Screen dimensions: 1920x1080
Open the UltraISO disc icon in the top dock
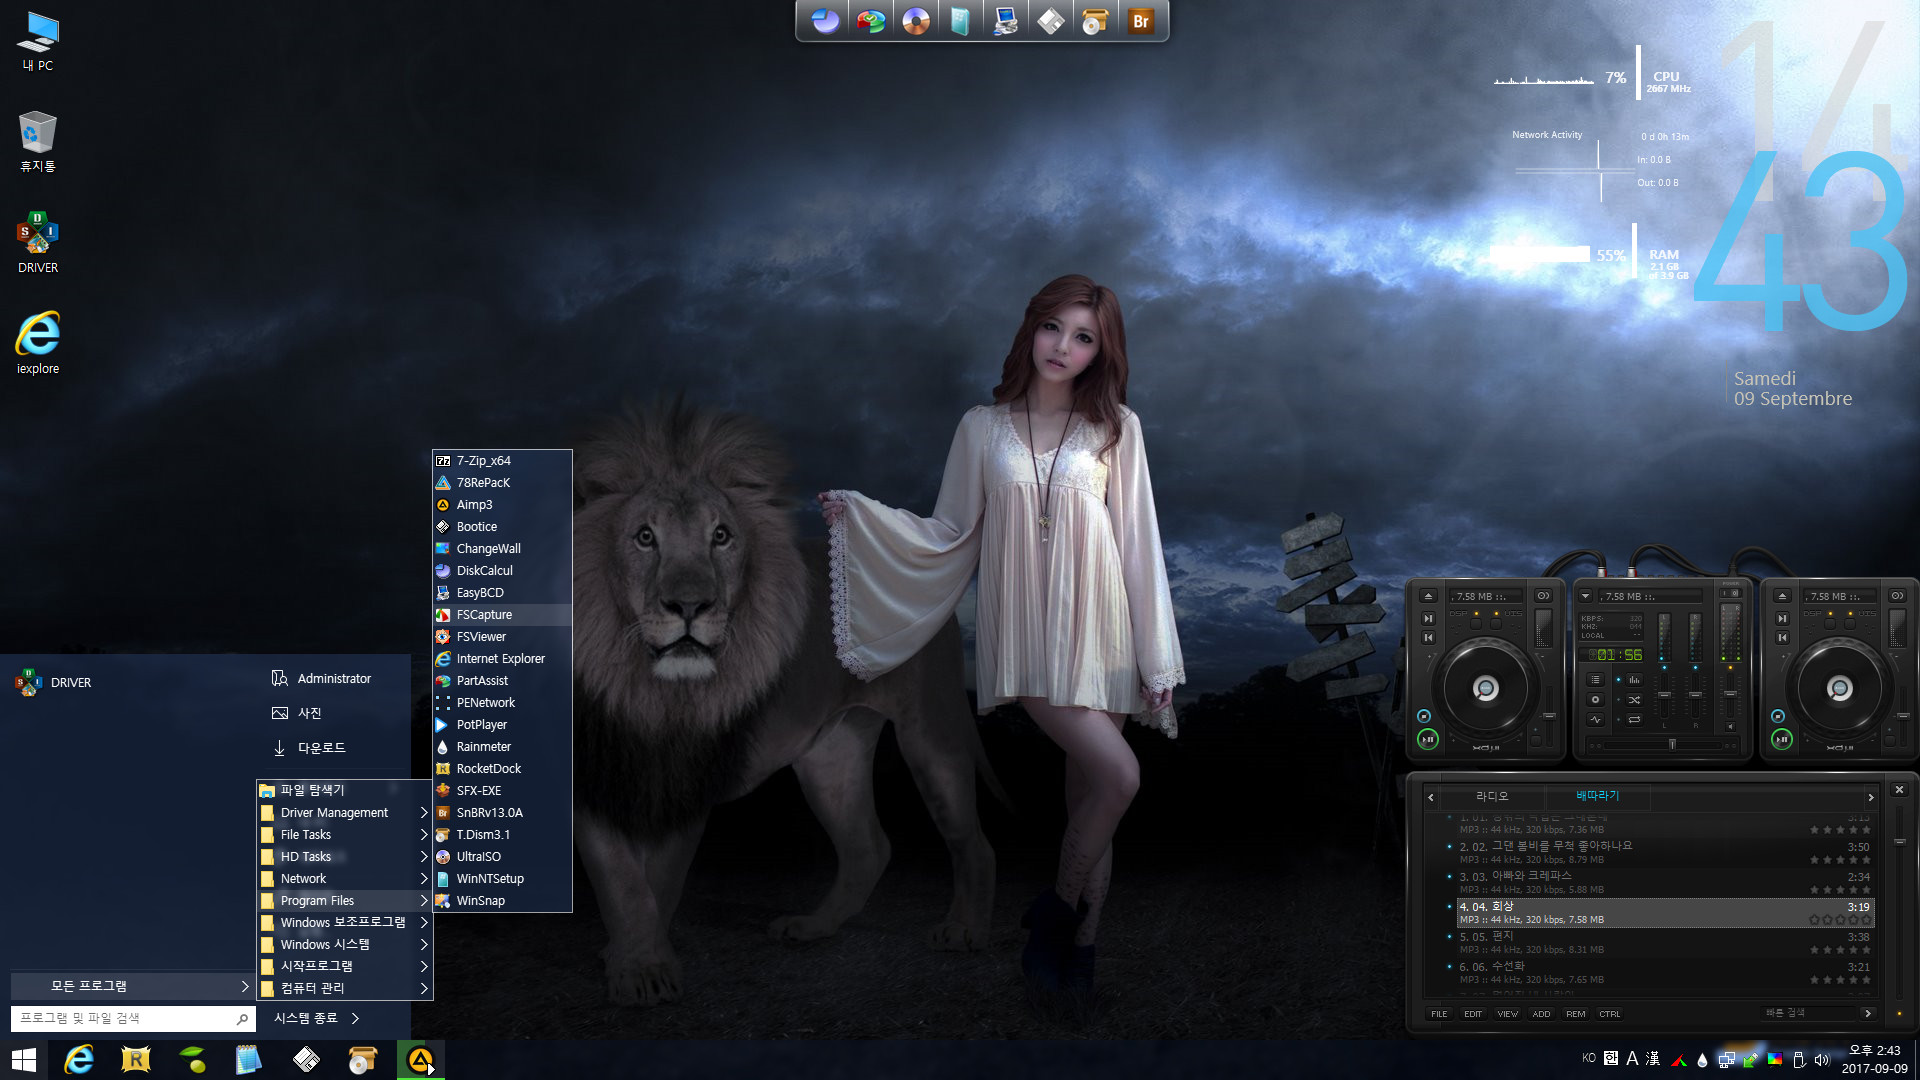pyautogui.click(x=916, y=21)
